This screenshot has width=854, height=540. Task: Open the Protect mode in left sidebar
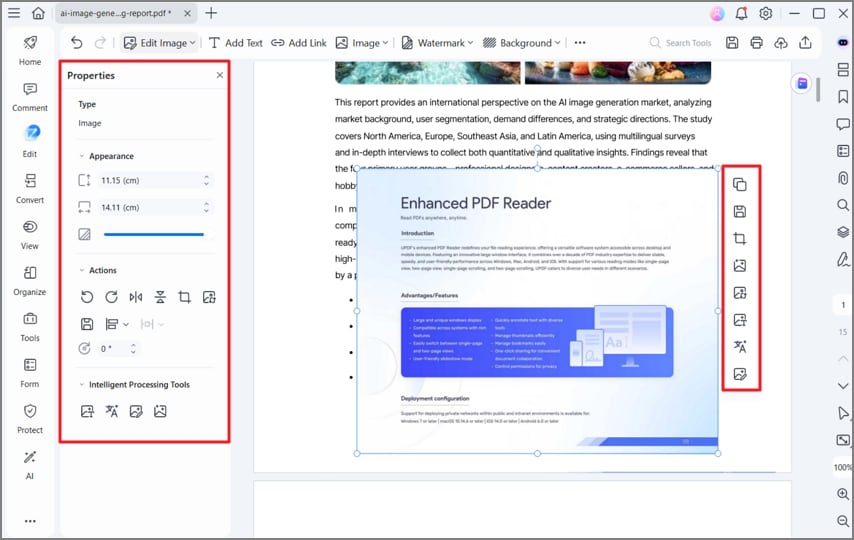pyautogui.click(x=30, y=418)
